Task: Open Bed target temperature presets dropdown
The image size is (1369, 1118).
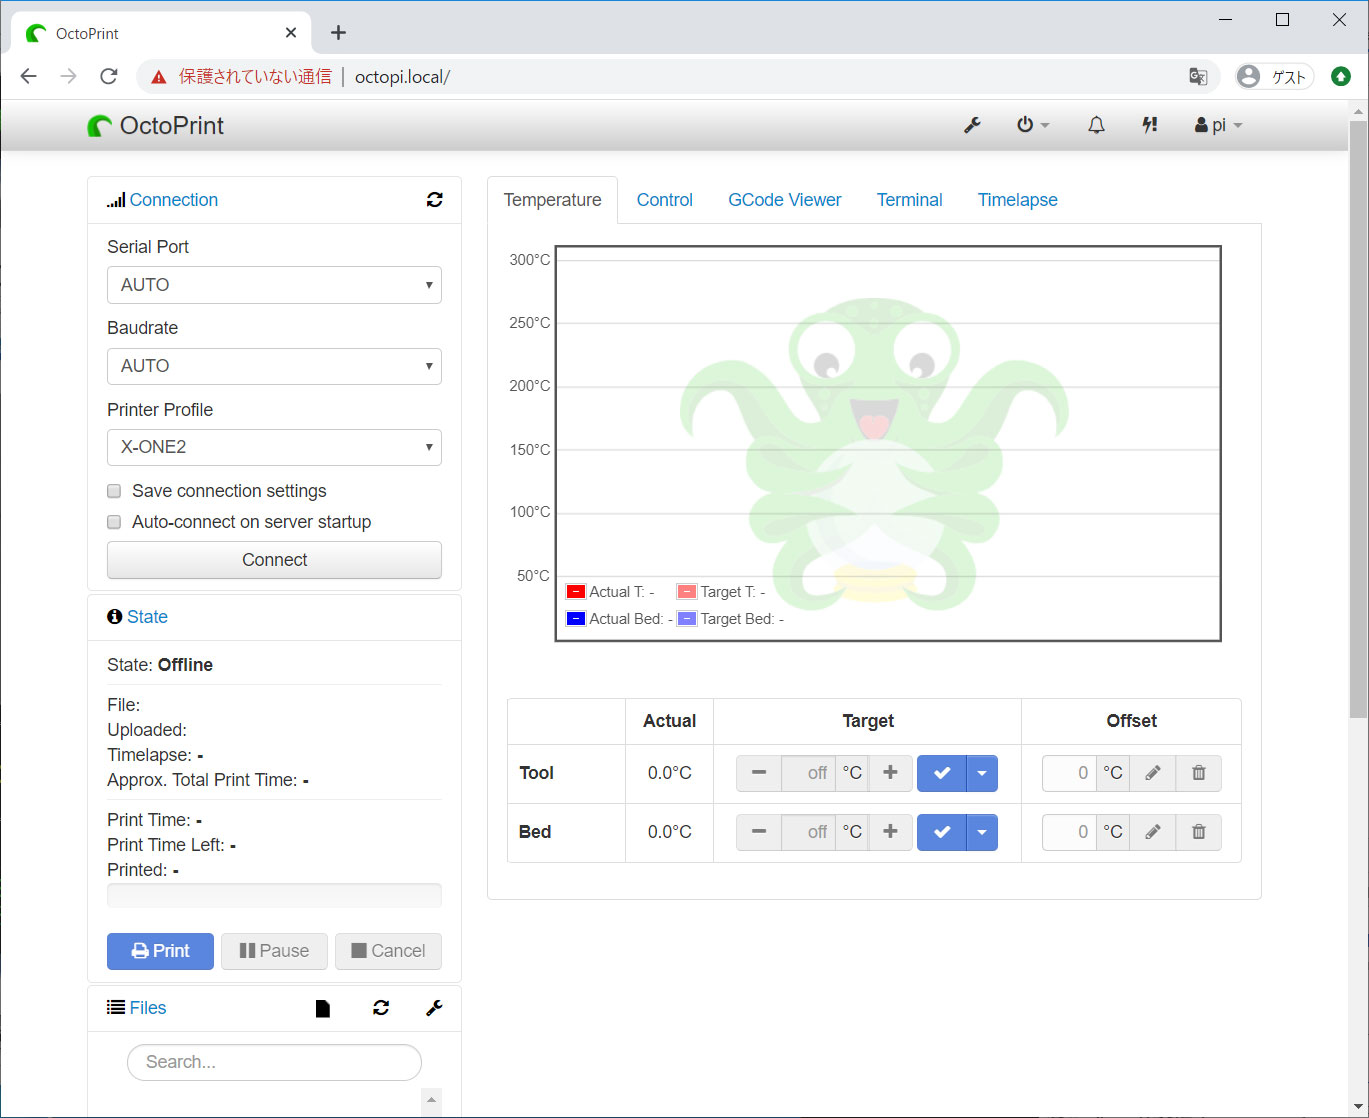Action: click(982, 832)
